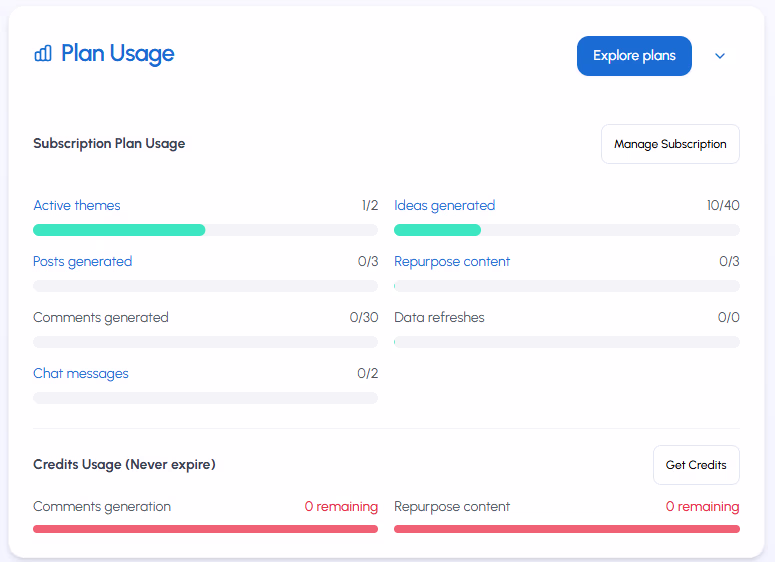This screenshot has height=562, width=775.
Task: Click the Credits Usage (Never expire) heading
Action: pos(124,464)
